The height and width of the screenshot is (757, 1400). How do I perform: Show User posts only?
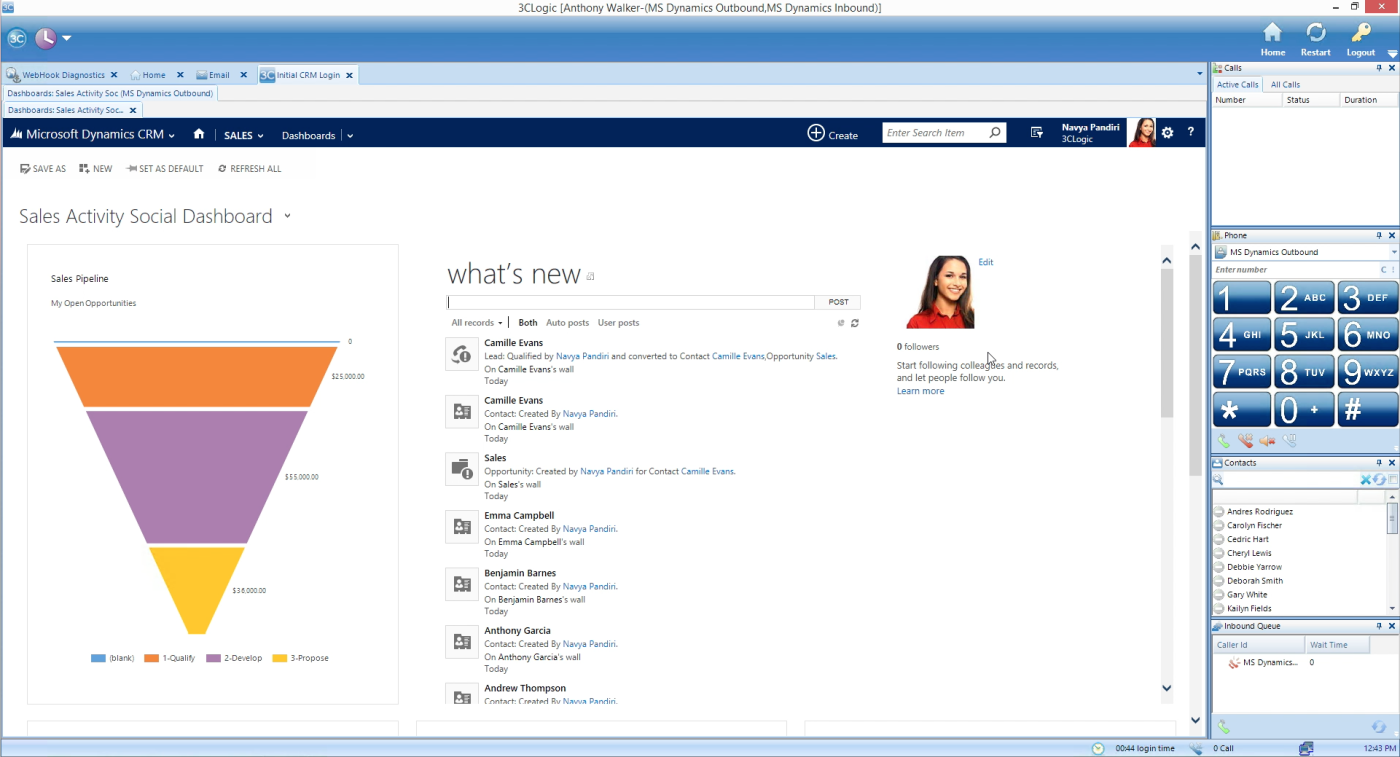coord(618,323)
